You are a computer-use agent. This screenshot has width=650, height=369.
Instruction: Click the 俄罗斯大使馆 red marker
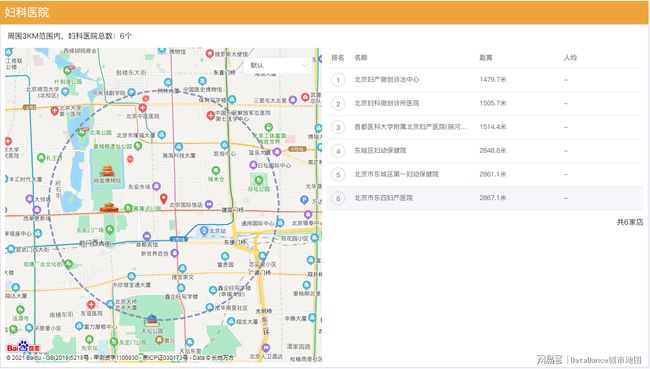[x=210, y=53]
